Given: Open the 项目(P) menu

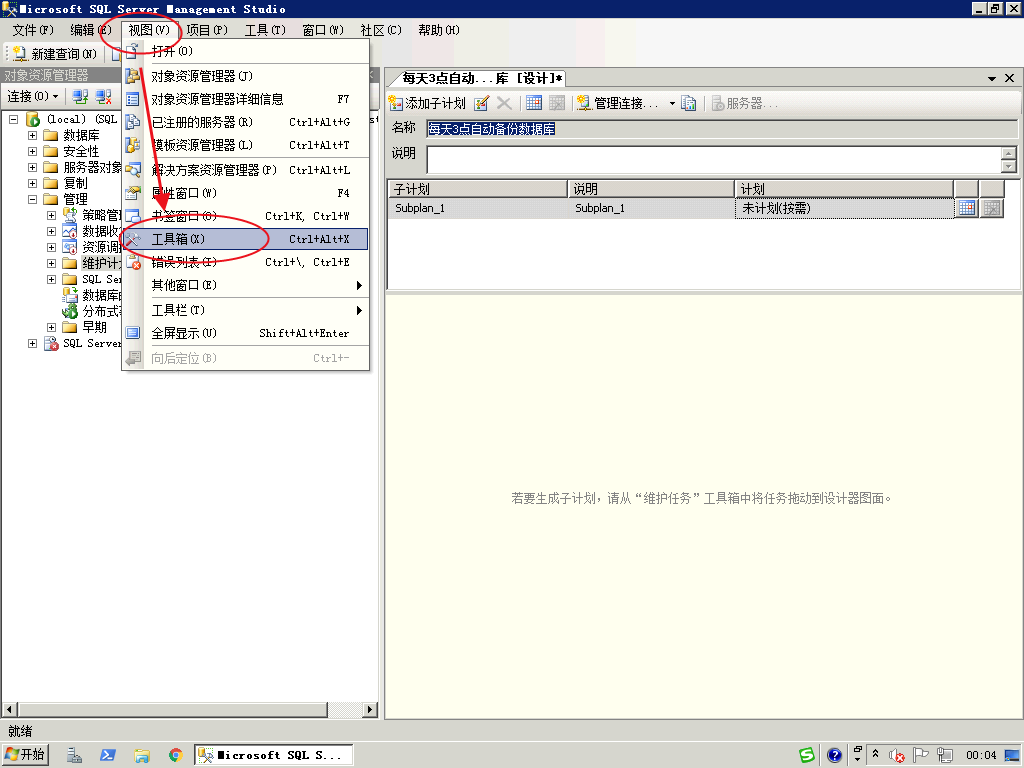Looking at the screenshot, I should (206, 30).
